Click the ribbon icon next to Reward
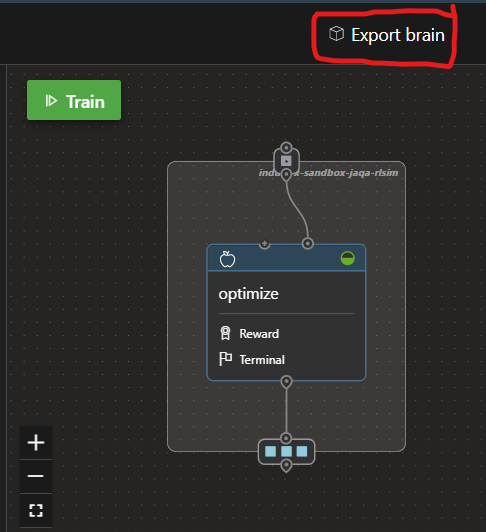Image resolution: width=486 pixels, height=532 pixels. (x=225, y=333)
